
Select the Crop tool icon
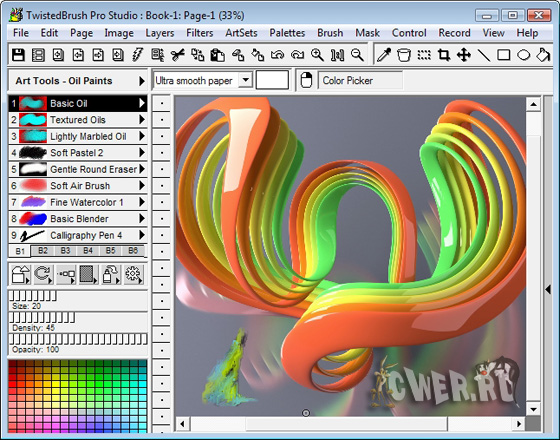(x=444, y=55)
